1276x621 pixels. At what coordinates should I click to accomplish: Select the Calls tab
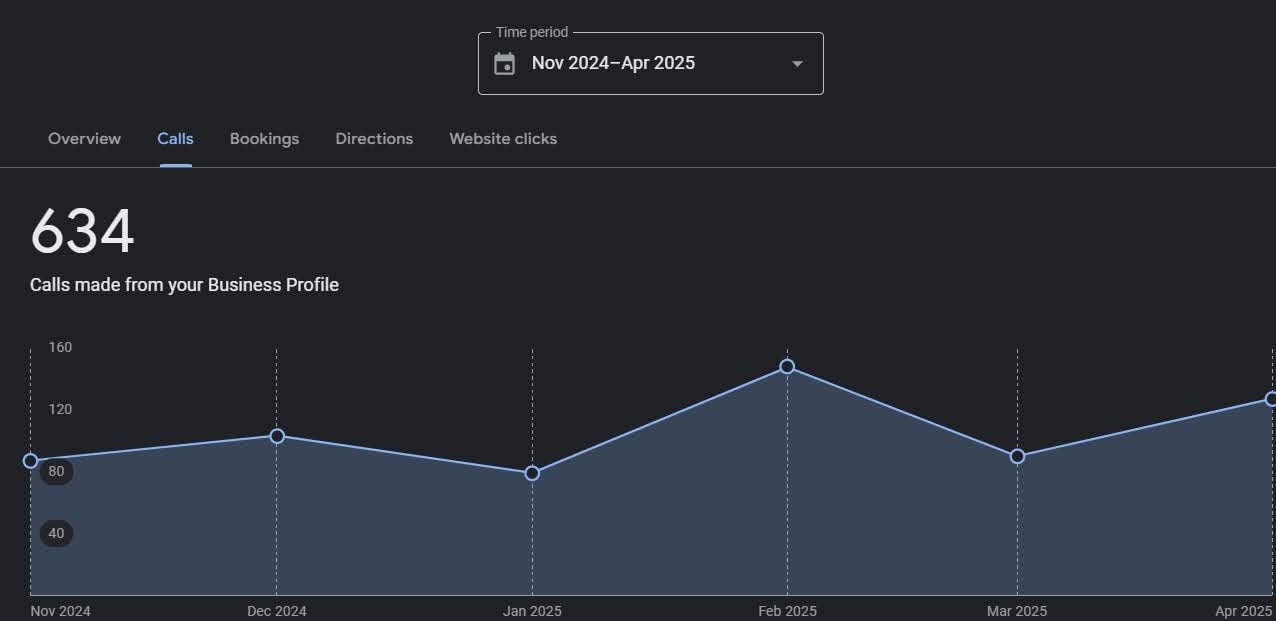tap(175, 139)
